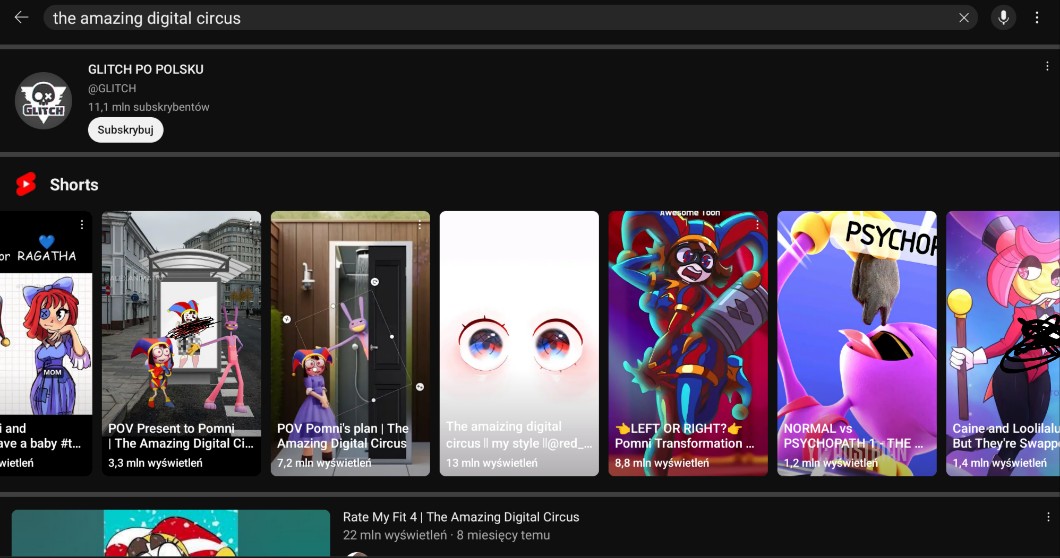This screenshot has height=558, width=1060.
Task: Subscribe with the Subskrybuj button
Action: point(125,130)
